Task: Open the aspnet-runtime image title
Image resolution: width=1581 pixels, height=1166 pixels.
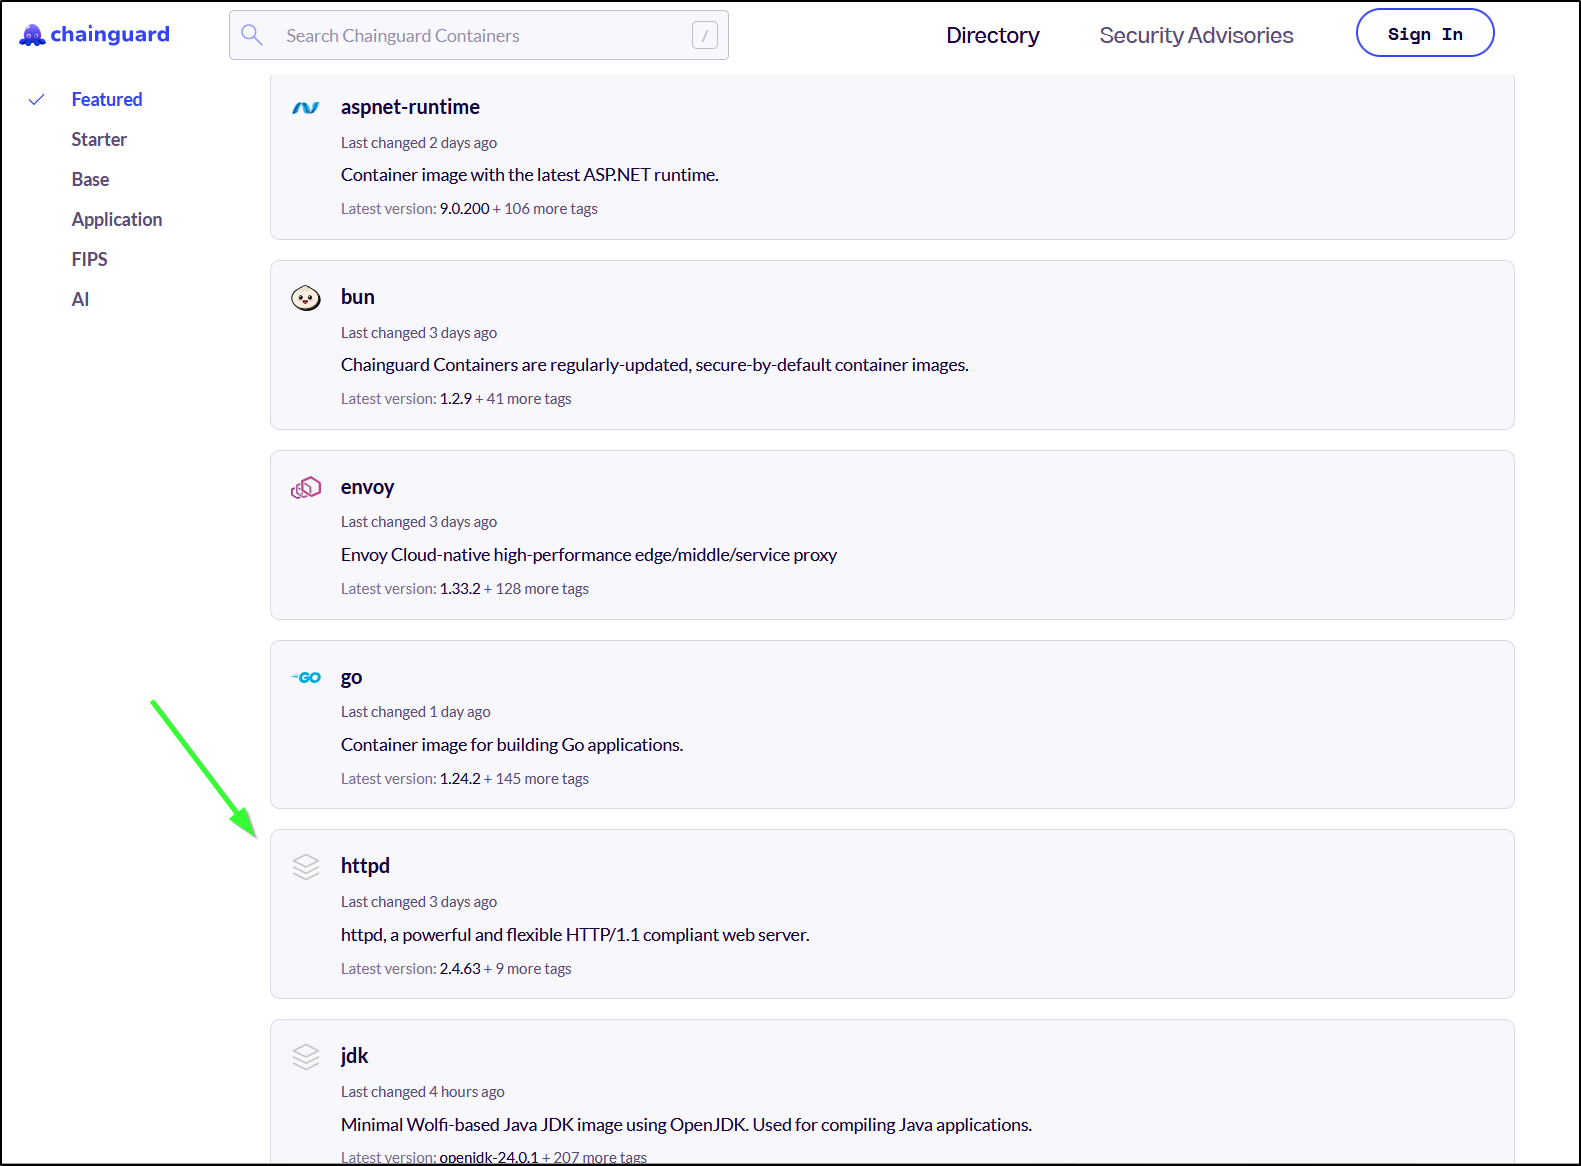Action: pos(410,107)
